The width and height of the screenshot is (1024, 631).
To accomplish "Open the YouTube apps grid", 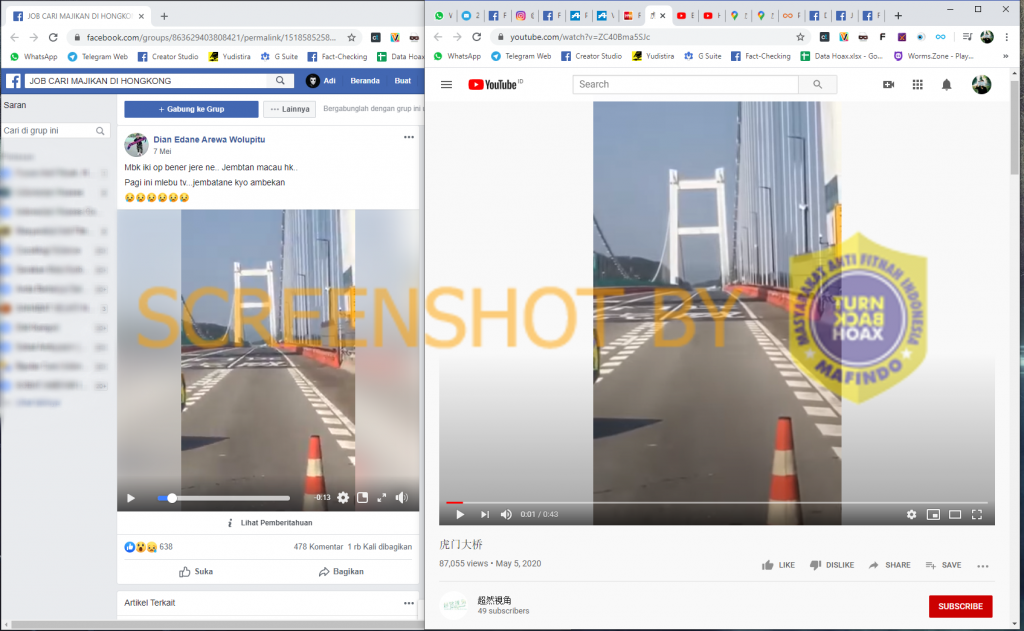I will tap(917, 85).
